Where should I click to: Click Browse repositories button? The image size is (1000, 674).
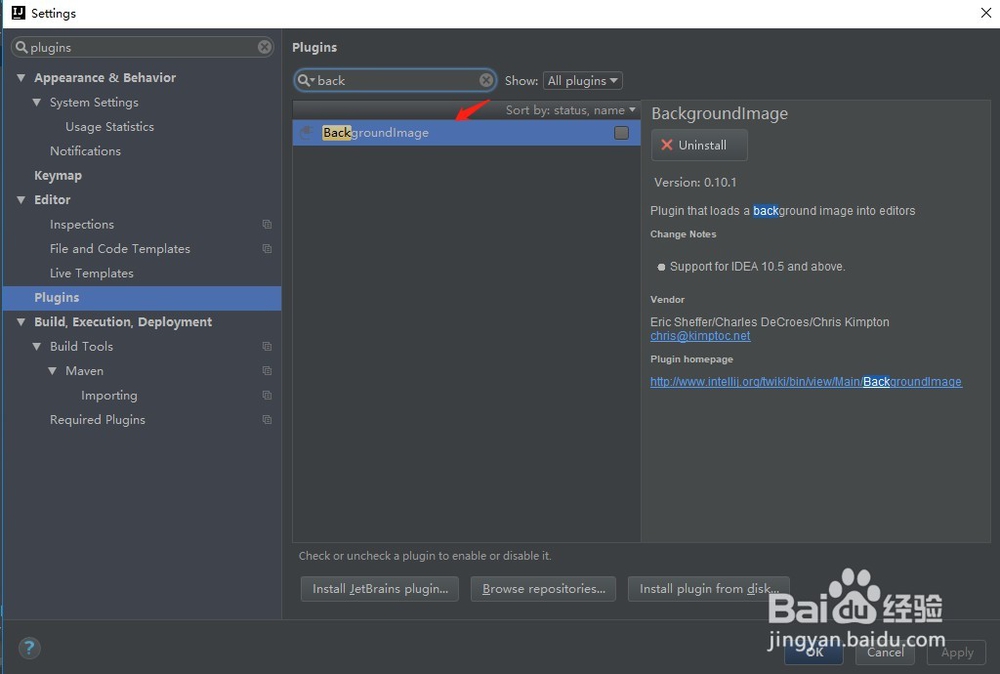[543, 589]
